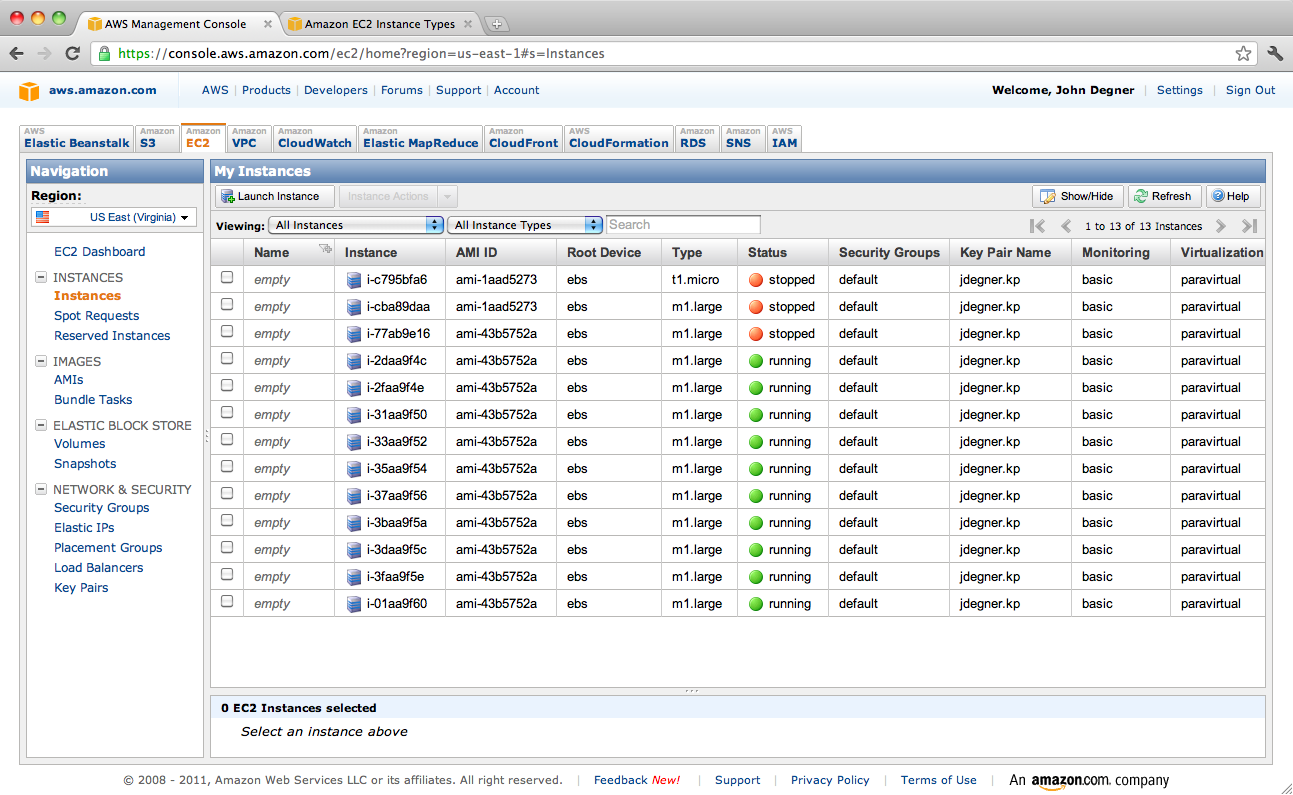1293x795 pixels.
Task: Click the Refresh button
Action: [1164, 197]
